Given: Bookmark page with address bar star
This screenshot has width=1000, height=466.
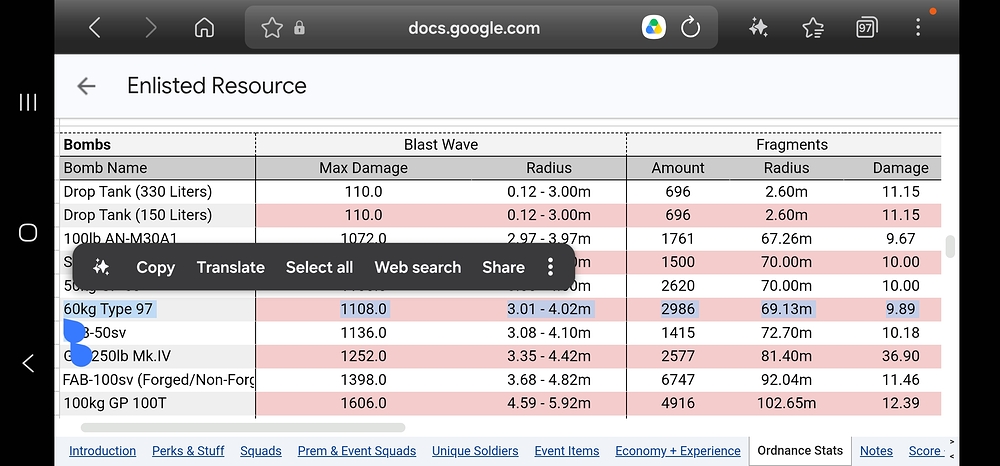Looking at the screenshot, I should tap(272, 27).
